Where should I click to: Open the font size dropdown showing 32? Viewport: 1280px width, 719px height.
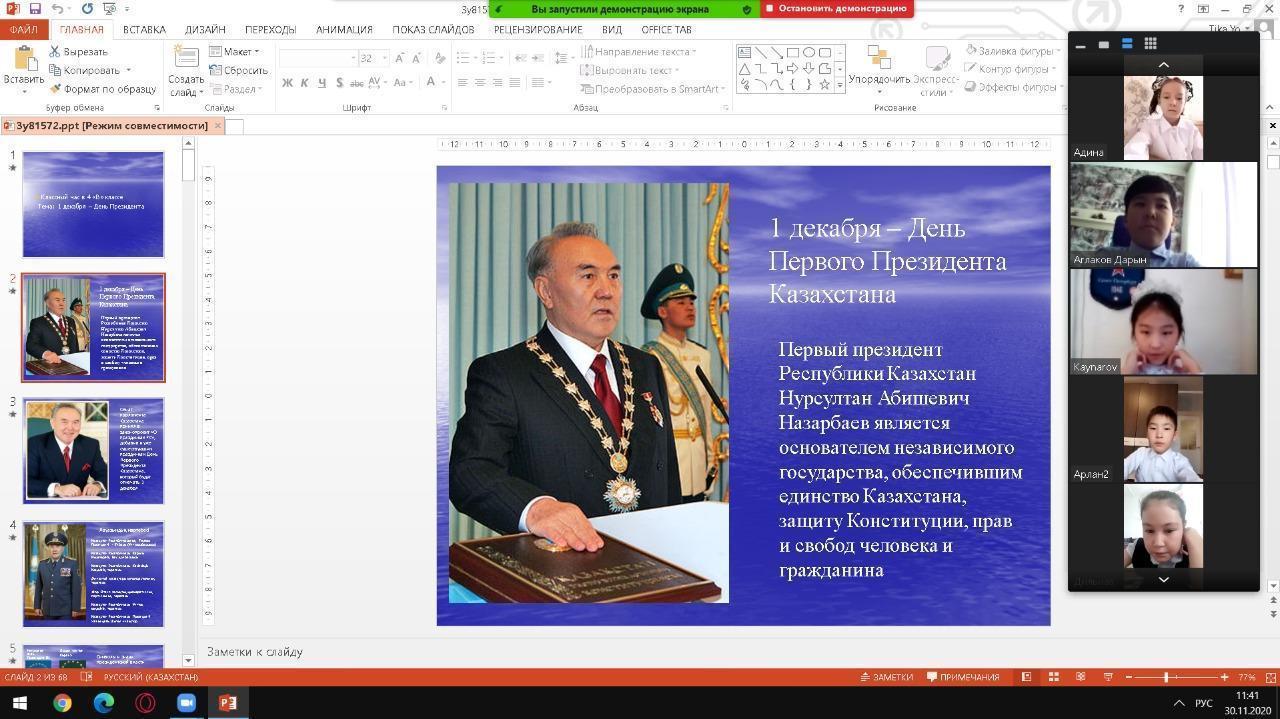tap(383, 58)
